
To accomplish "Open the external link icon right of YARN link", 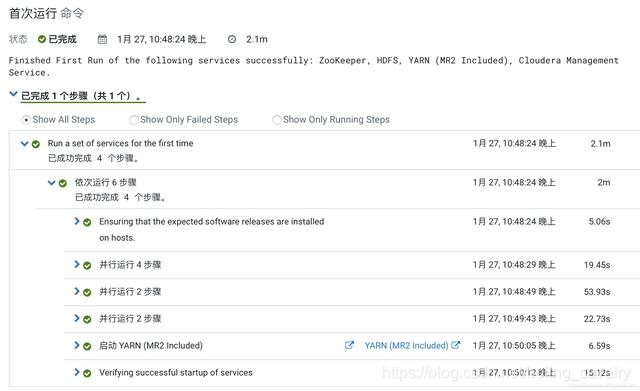I will pos(456,345).
